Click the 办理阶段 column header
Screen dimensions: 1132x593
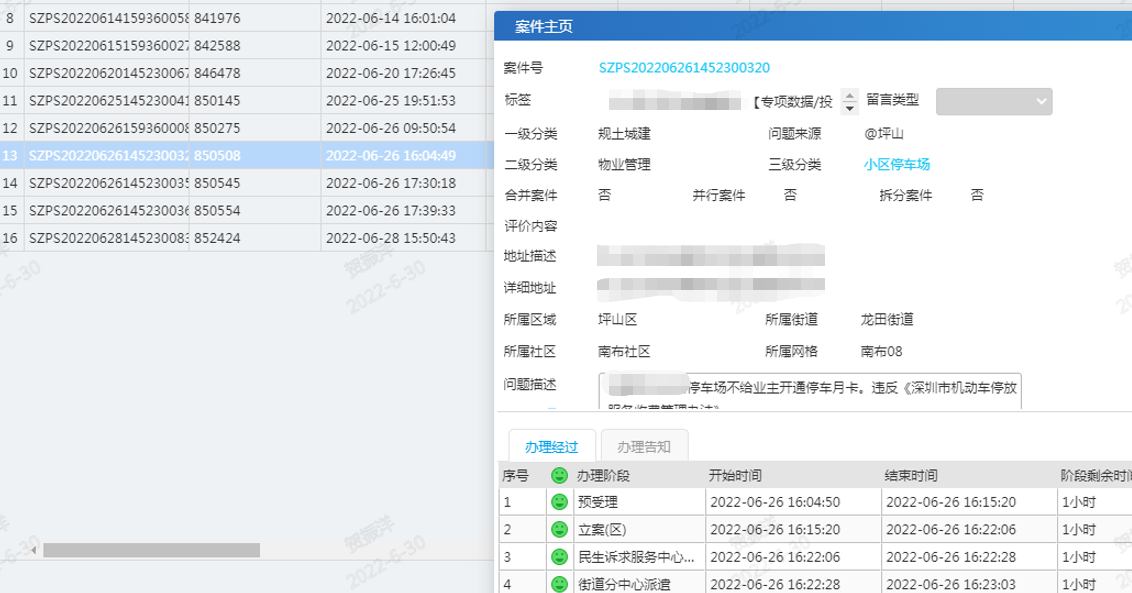604,475
